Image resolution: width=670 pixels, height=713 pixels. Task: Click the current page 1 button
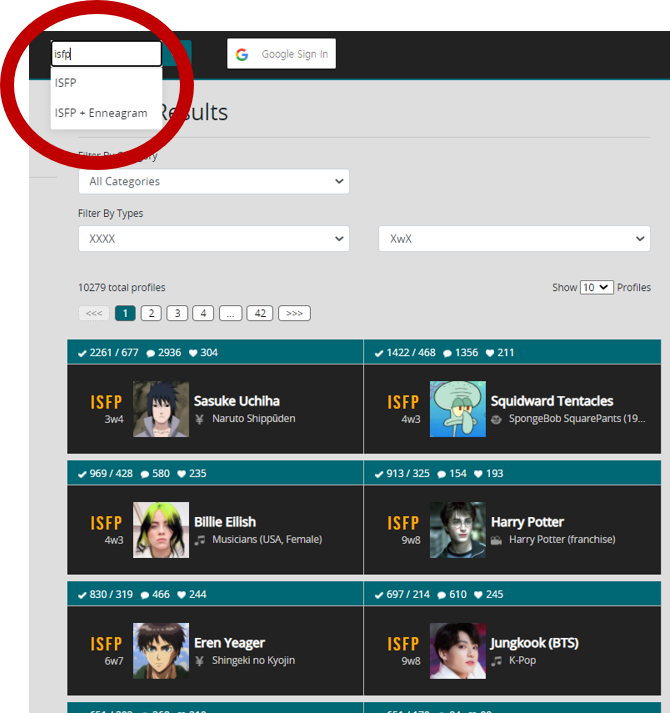click(x=125, y=313)
